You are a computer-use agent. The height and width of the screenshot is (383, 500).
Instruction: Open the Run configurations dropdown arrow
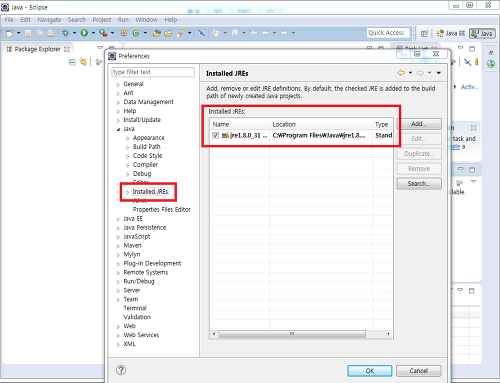[x=93, y=33]
